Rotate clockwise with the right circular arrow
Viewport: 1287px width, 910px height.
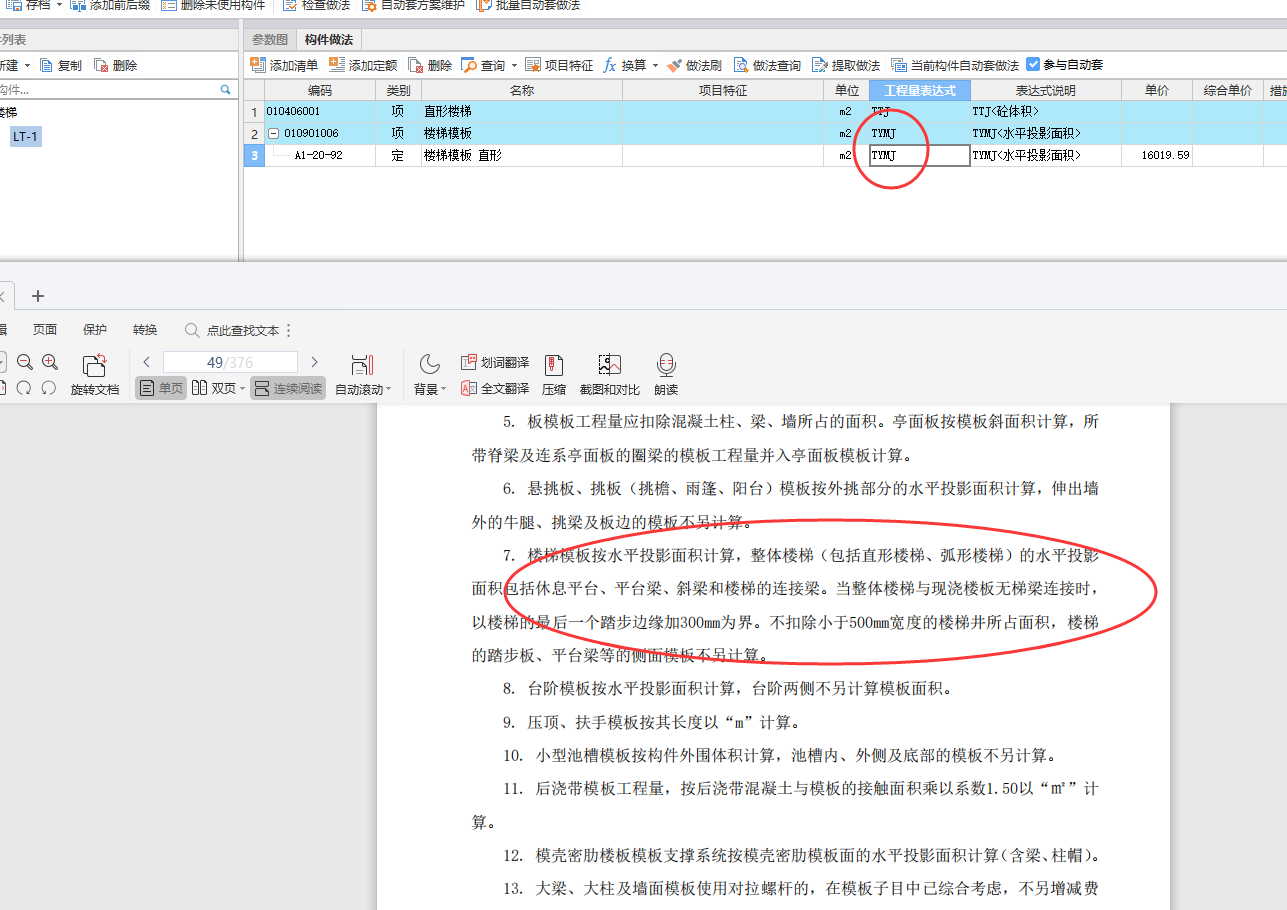[49, 388]
